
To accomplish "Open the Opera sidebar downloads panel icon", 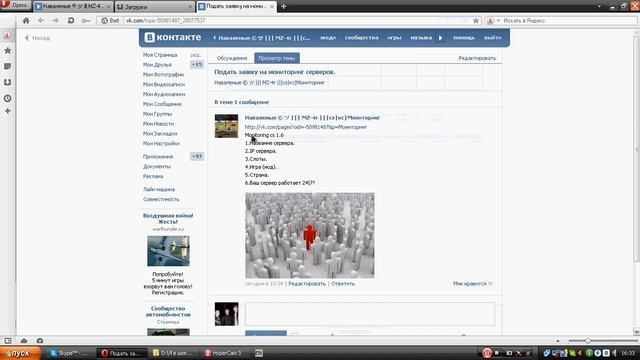I will click(7, 82).
